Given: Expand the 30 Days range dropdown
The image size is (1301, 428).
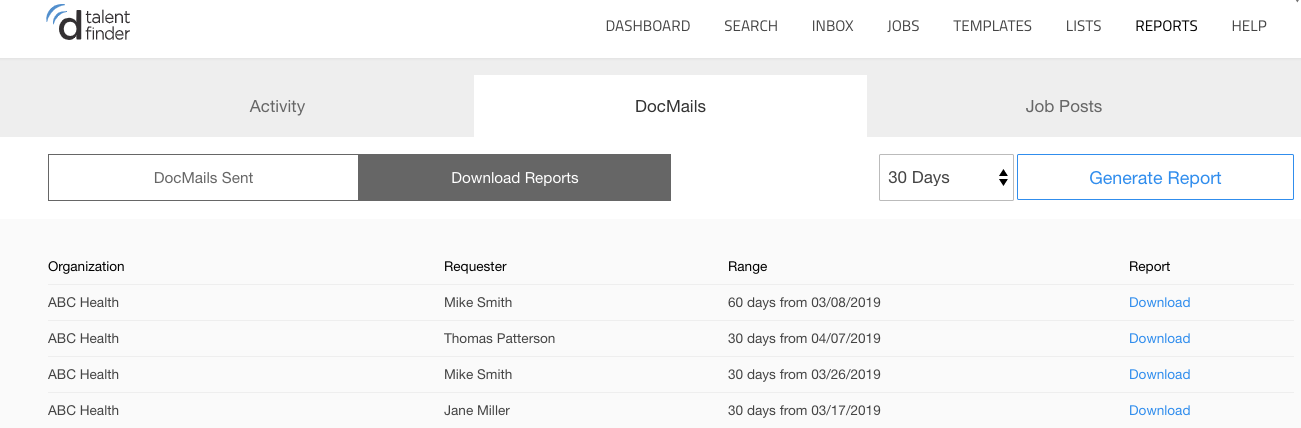Looking at the screenshot, I should (946, 177).
